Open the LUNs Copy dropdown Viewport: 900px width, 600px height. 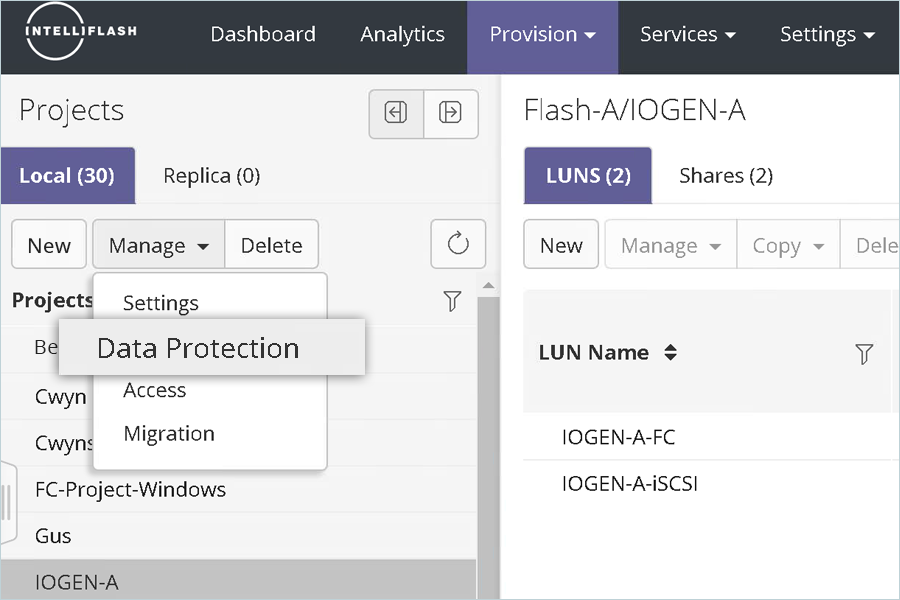tap(788, 244)
